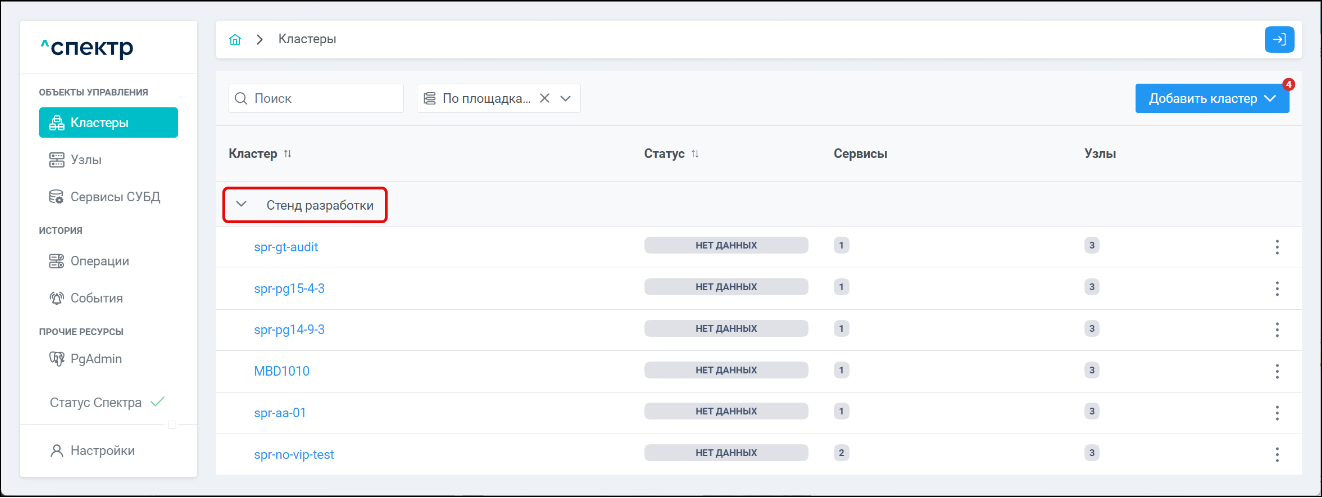Open kebab menu for spr-no-vip-test row
This screenshot has width=1322, height=498.
pyautogui.click(x=1276, y=454)
